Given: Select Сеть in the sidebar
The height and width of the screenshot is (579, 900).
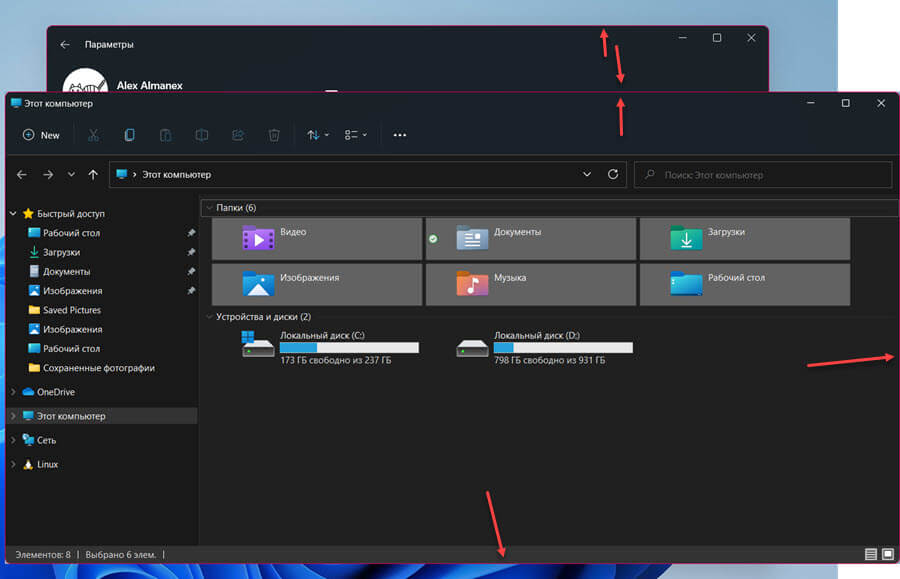Looking at the screenshot, I should tap(46, 440).
